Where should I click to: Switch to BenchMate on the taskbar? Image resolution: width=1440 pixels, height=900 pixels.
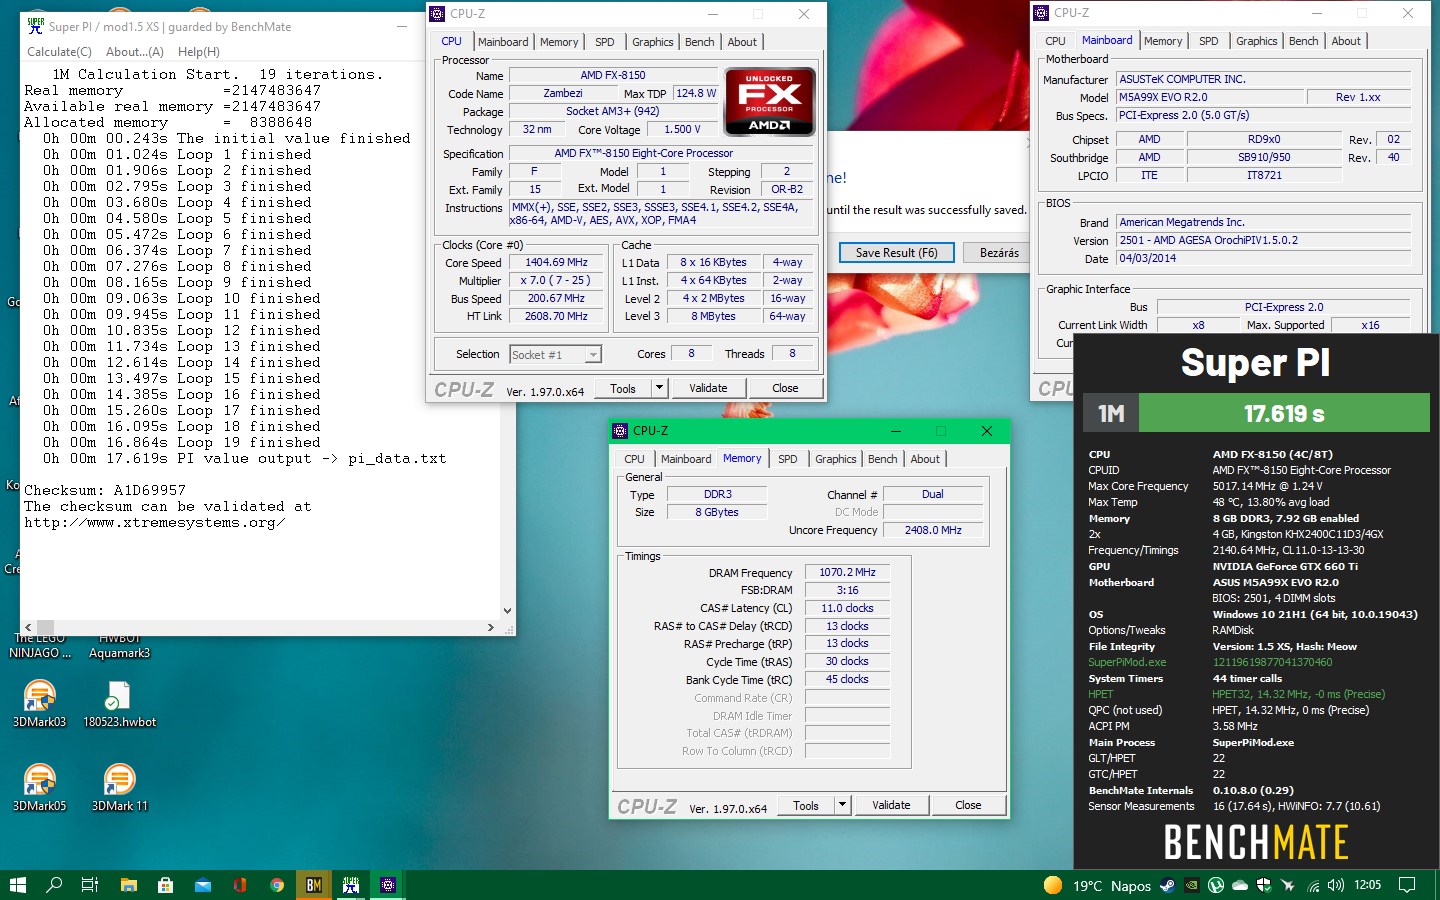(314, 885)
